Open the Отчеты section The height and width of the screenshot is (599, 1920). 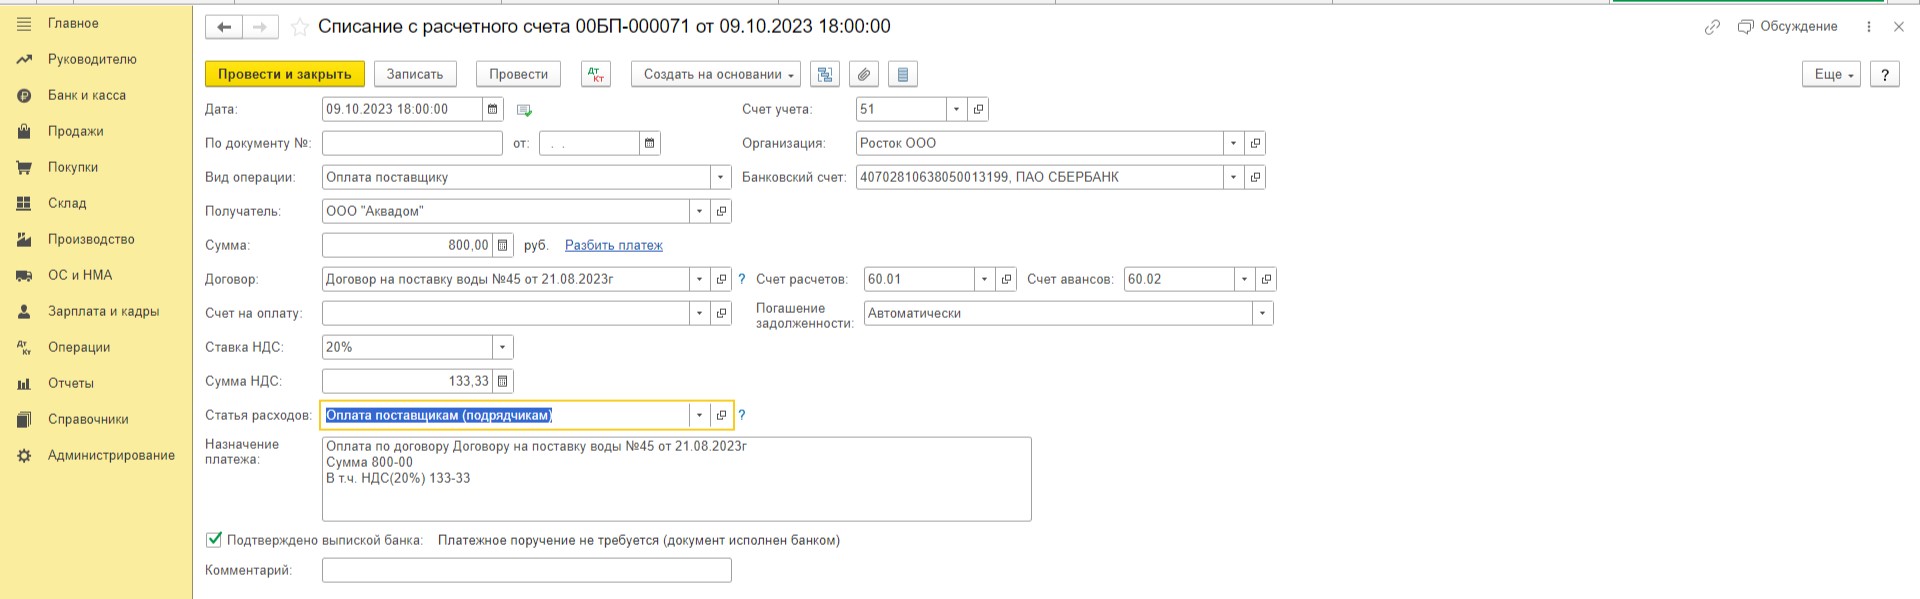(x=71, y=383)
